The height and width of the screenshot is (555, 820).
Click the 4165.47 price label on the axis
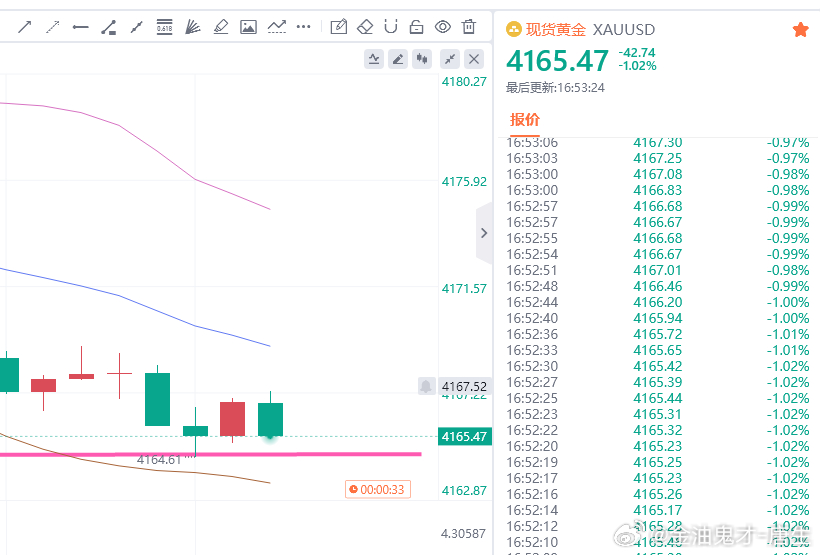(464, 436)
